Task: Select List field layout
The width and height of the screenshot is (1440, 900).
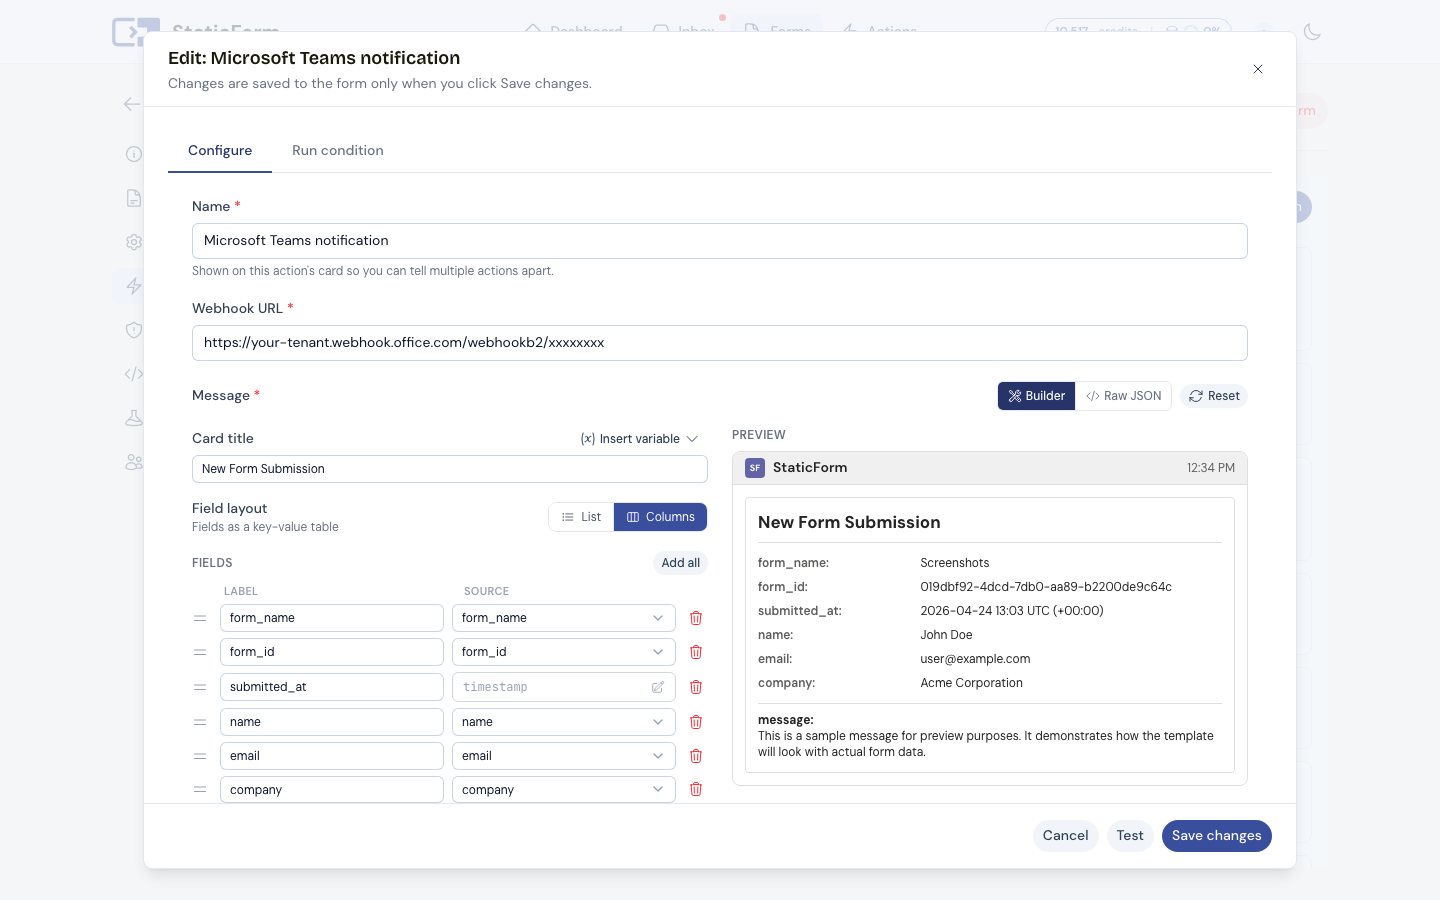Action: (581, 517)
